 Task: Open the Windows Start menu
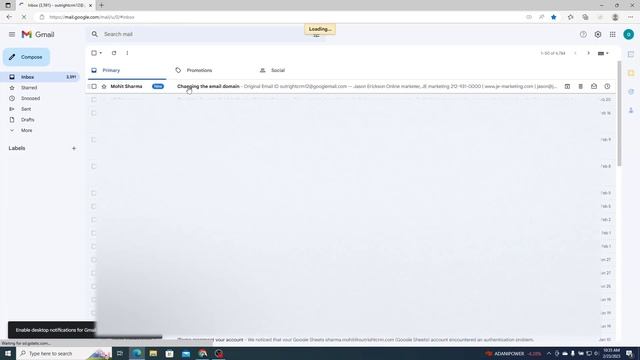point(7,353)
